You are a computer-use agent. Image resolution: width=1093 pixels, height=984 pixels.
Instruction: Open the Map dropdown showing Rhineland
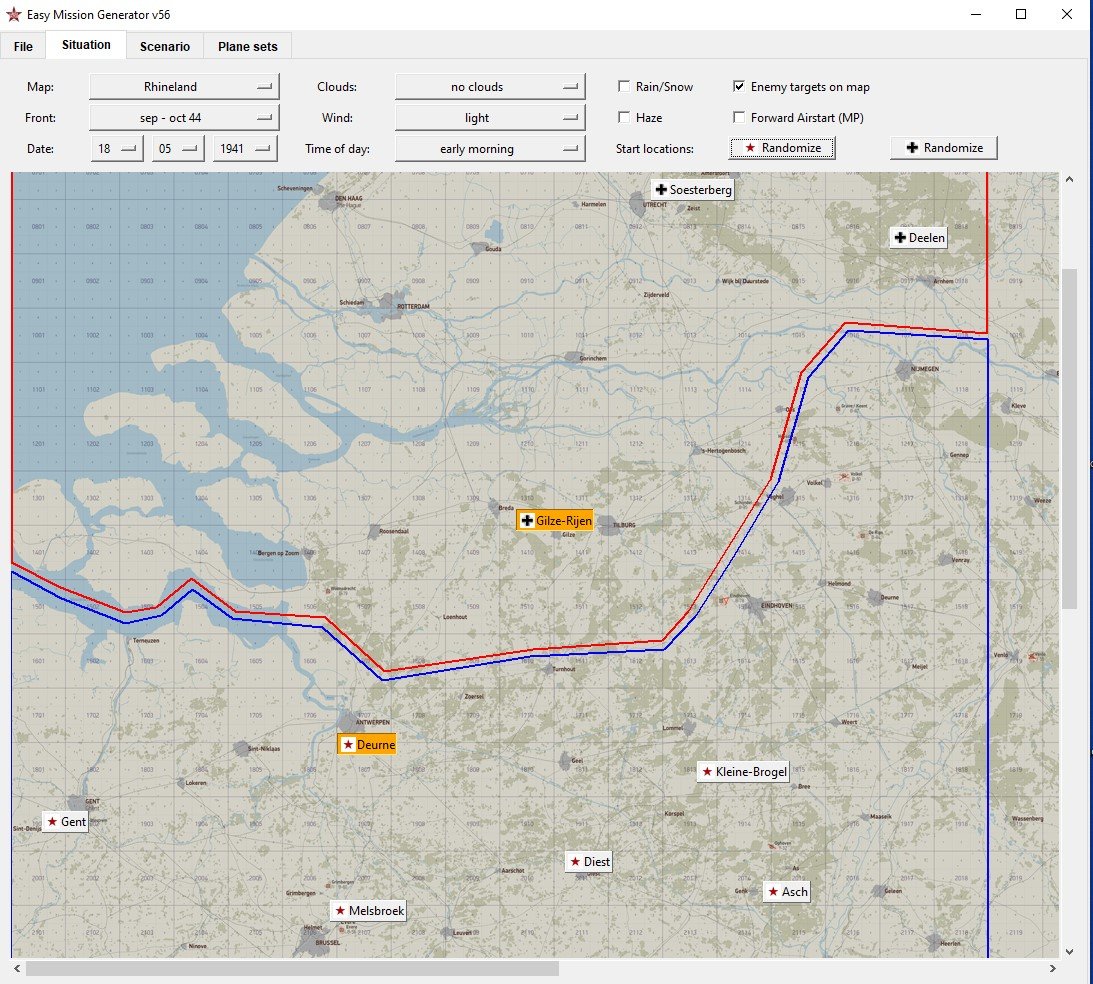click(184, 86)
